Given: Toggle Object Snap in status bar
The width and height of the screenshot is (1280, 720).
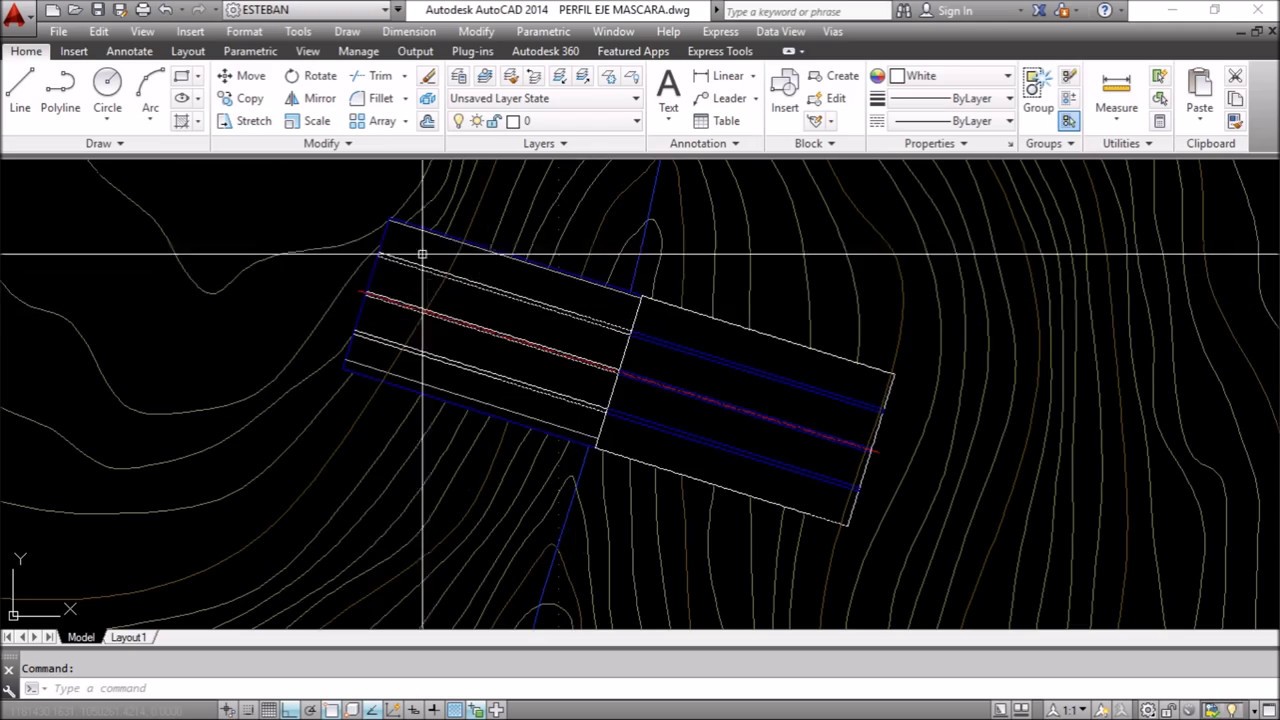Looking at the screenshot, I should (331, 710).
